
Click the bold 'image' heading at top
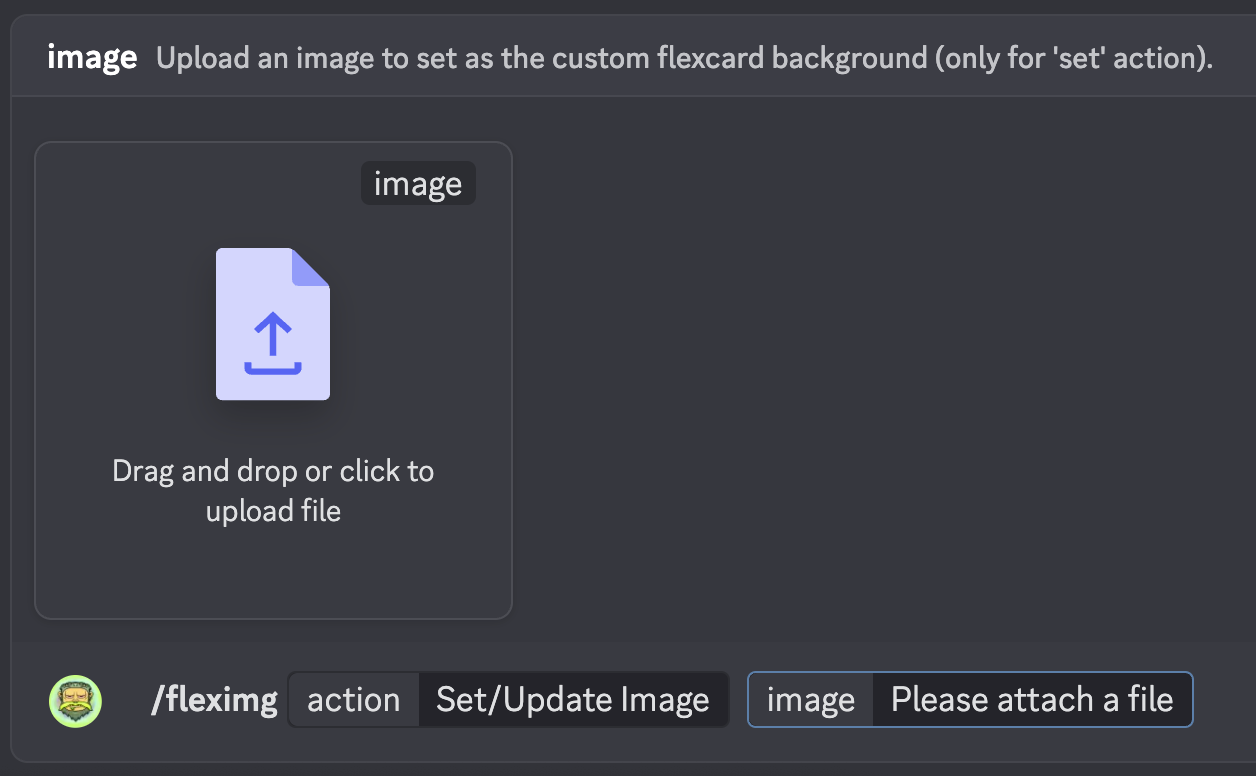click(92, 58)
